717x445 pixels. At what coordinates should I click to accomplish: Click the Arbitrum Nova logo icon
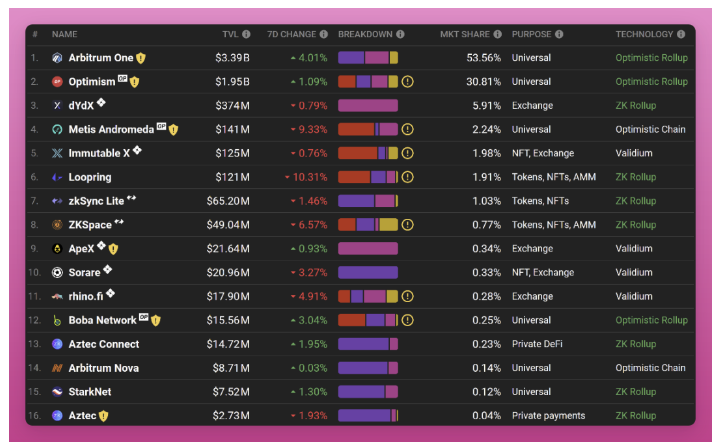point(57,368)
